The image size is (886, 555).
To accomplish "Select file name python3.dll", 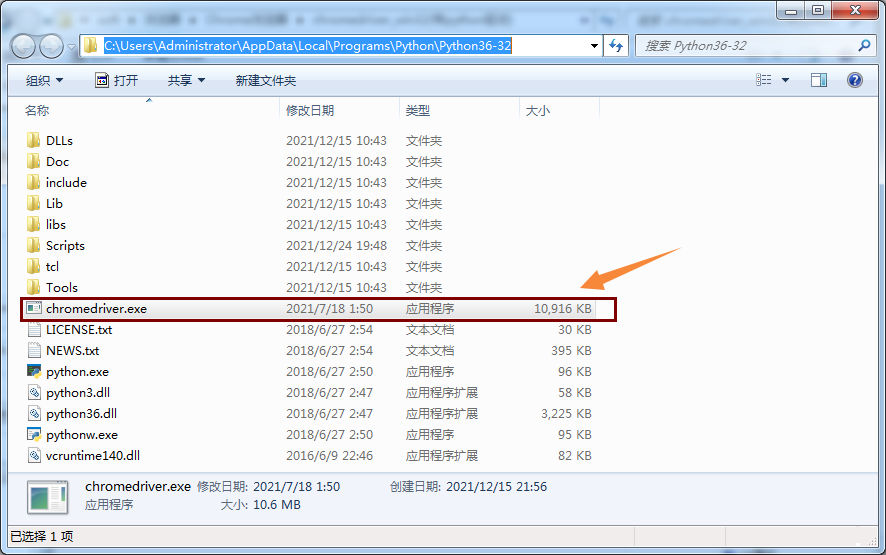I will [78, 393].
